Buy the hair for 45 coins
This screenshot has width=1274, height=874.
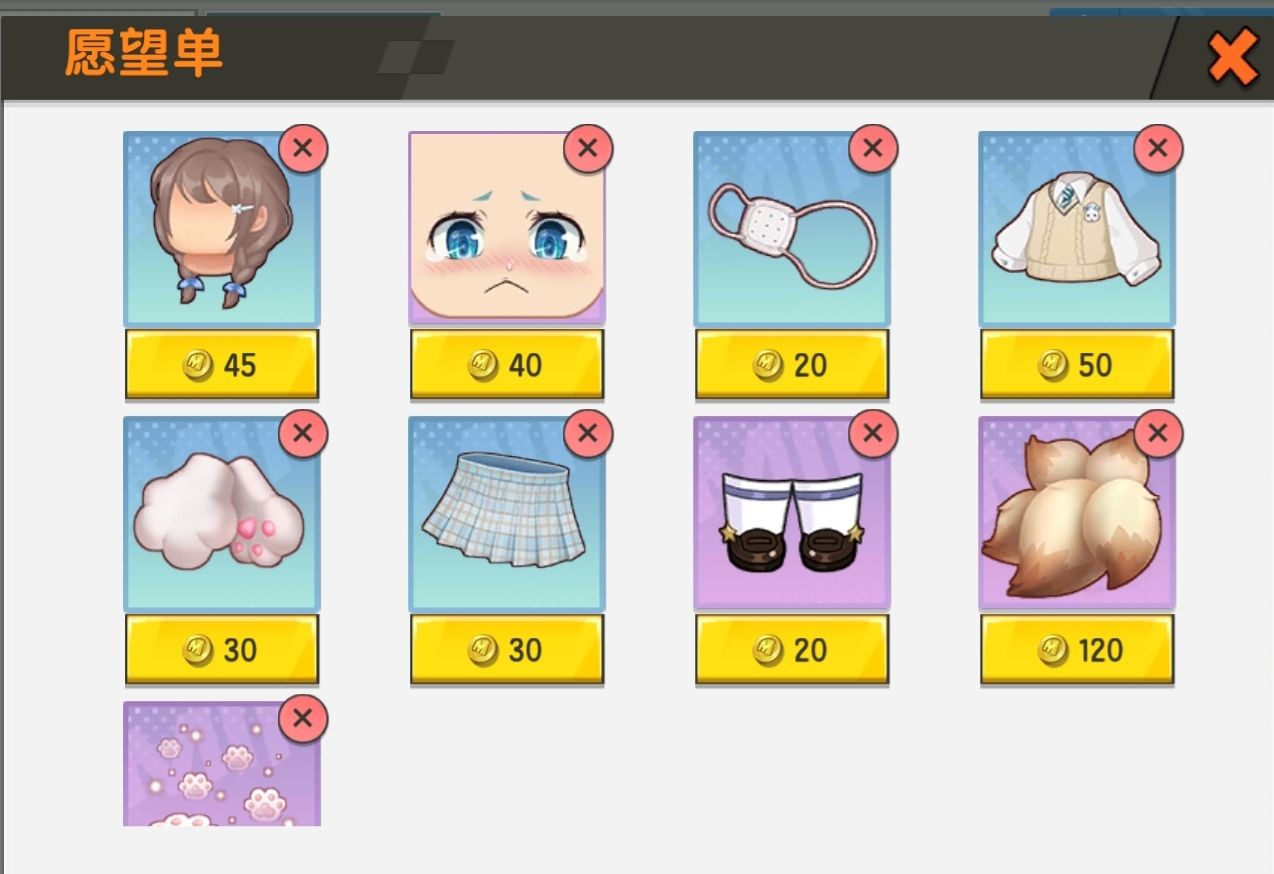point(221,365)
